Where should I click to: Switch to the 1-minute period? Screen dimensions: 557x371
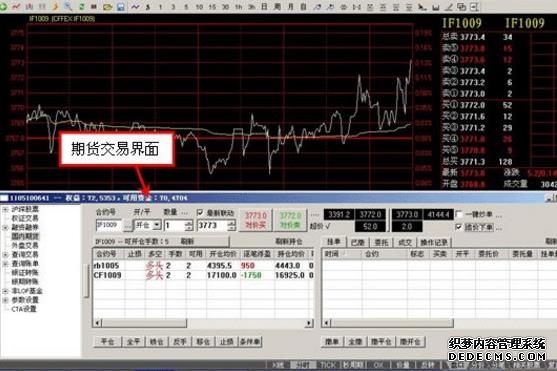tap(161, 6)
